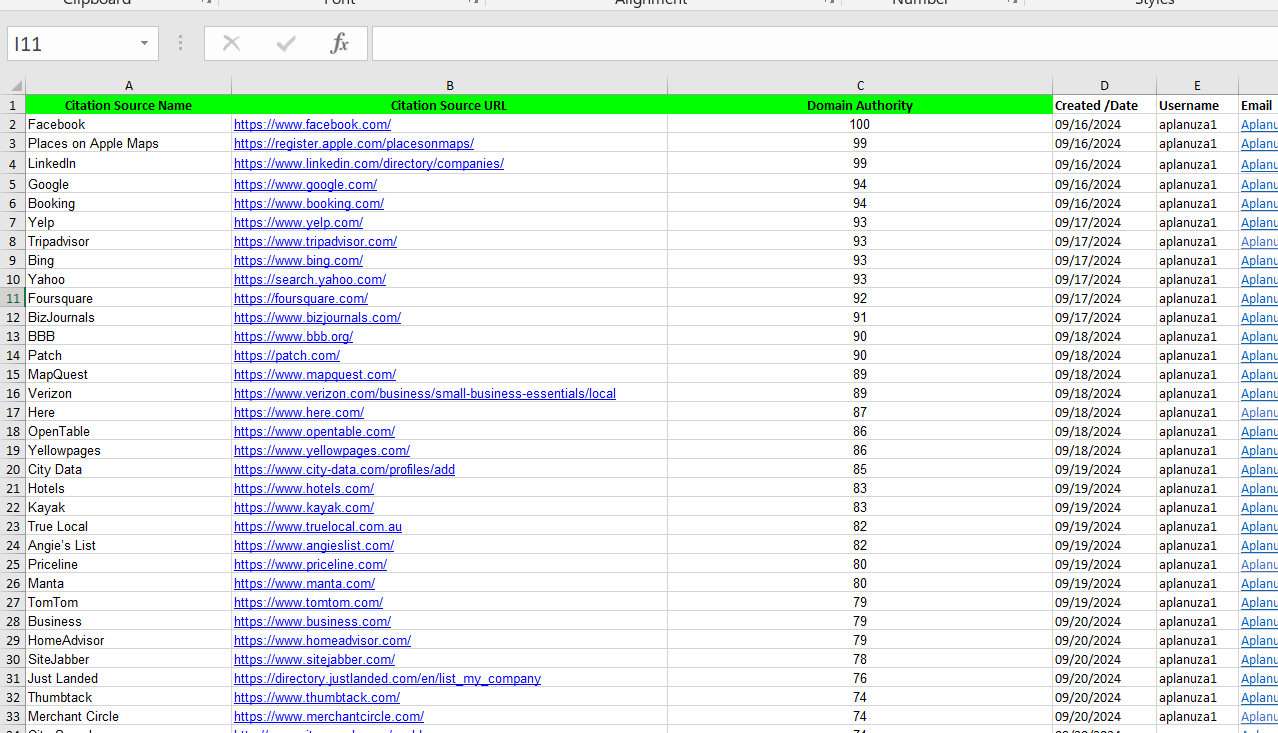Open the www.tomtom.com hyperlink
Image resolution: width=1278 pixels, height=733 pixels.
point(308,603)
